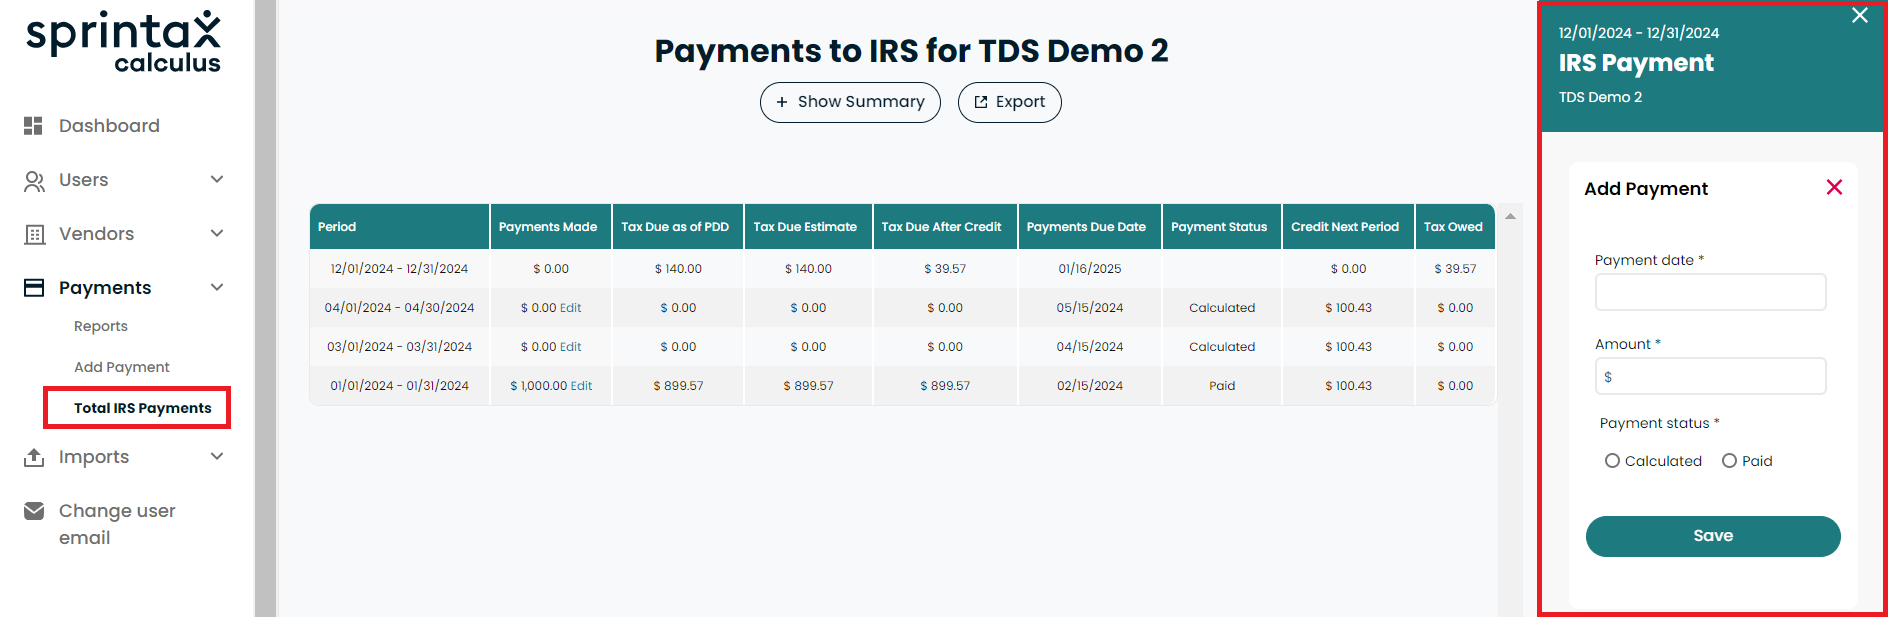This screenshot has height=617, width=1888.
Task: Click the Show Summary button
Action: click(x=850, y=102)
